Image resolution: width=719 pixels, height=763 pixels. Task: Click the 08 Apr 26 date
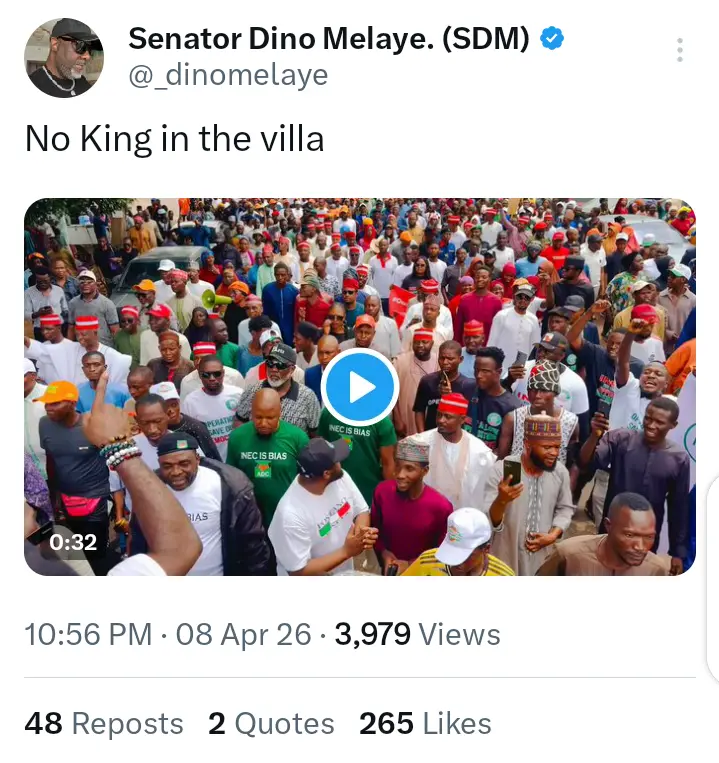(243, 634)
